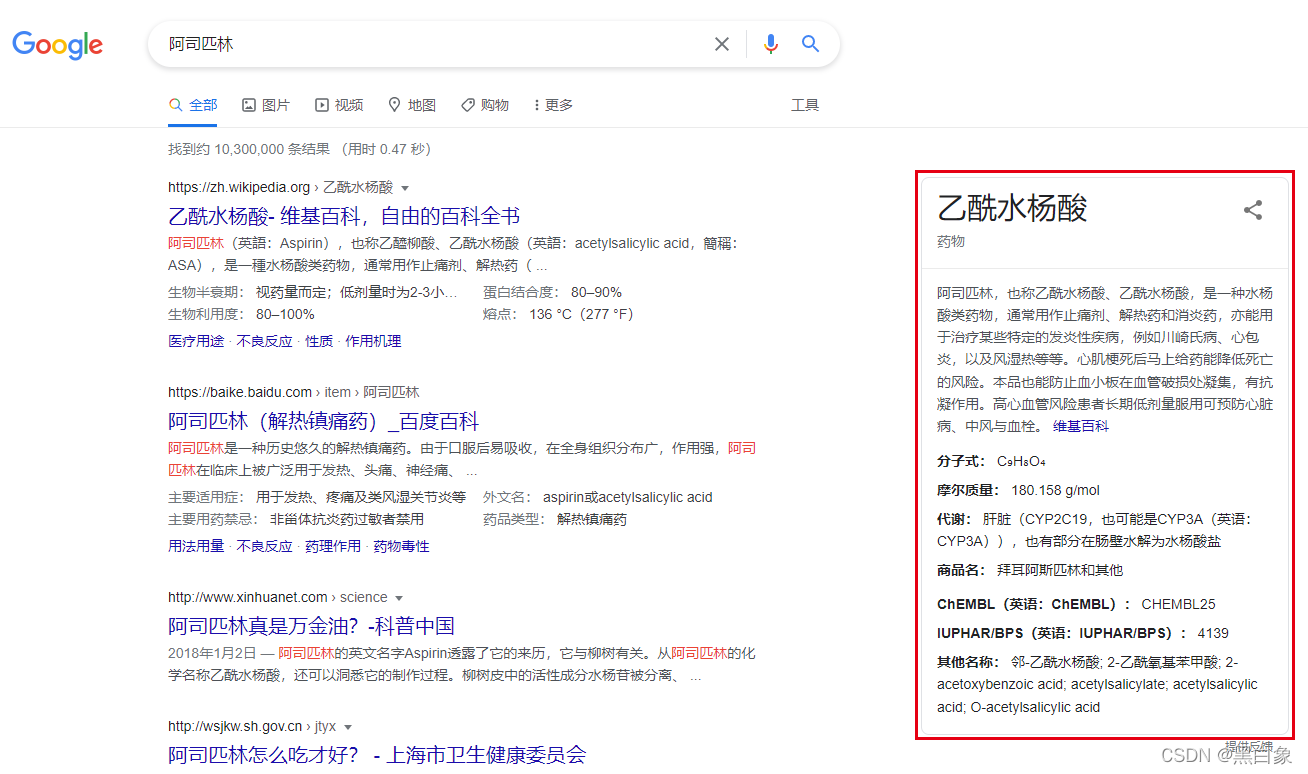Click the https://baike.baidu.com breadcrumb URL
1308x774 pixels.
tap(240, 392)
